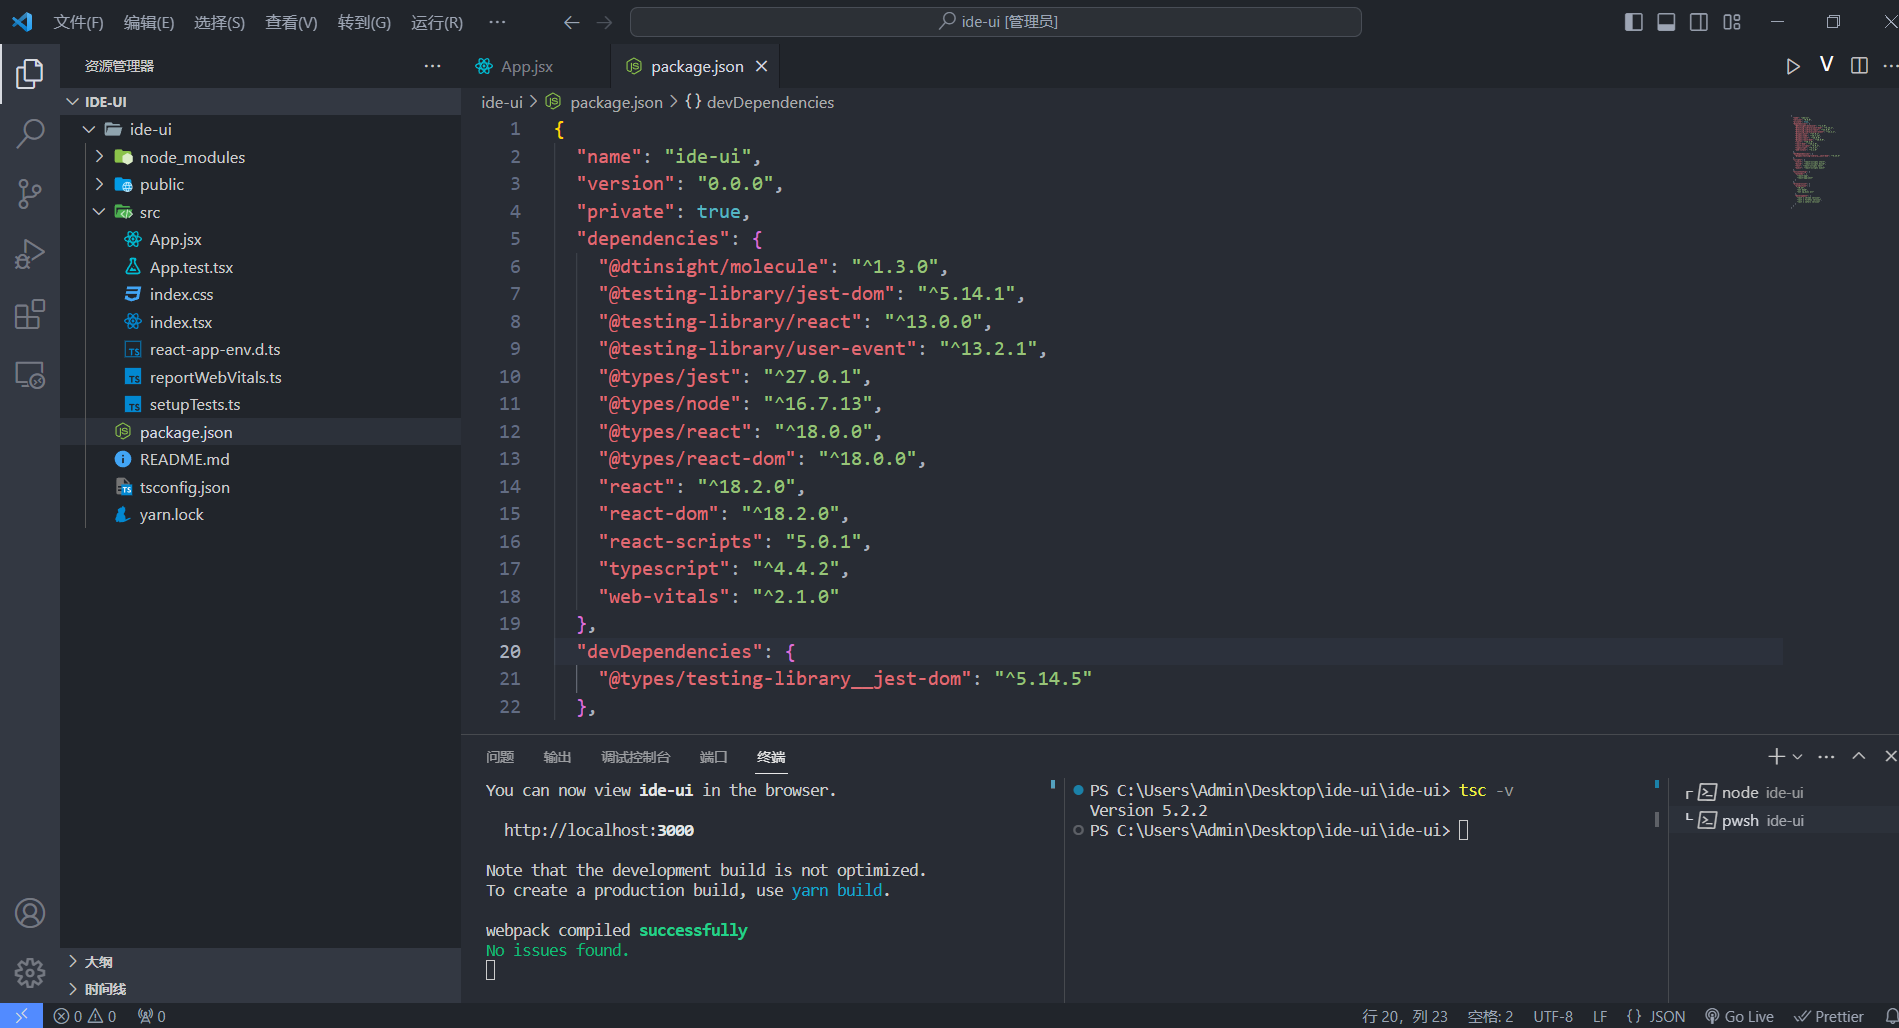1899x1028 pixels.
Task: Toggle the Panel visibility
Action: click(1665, 21)
